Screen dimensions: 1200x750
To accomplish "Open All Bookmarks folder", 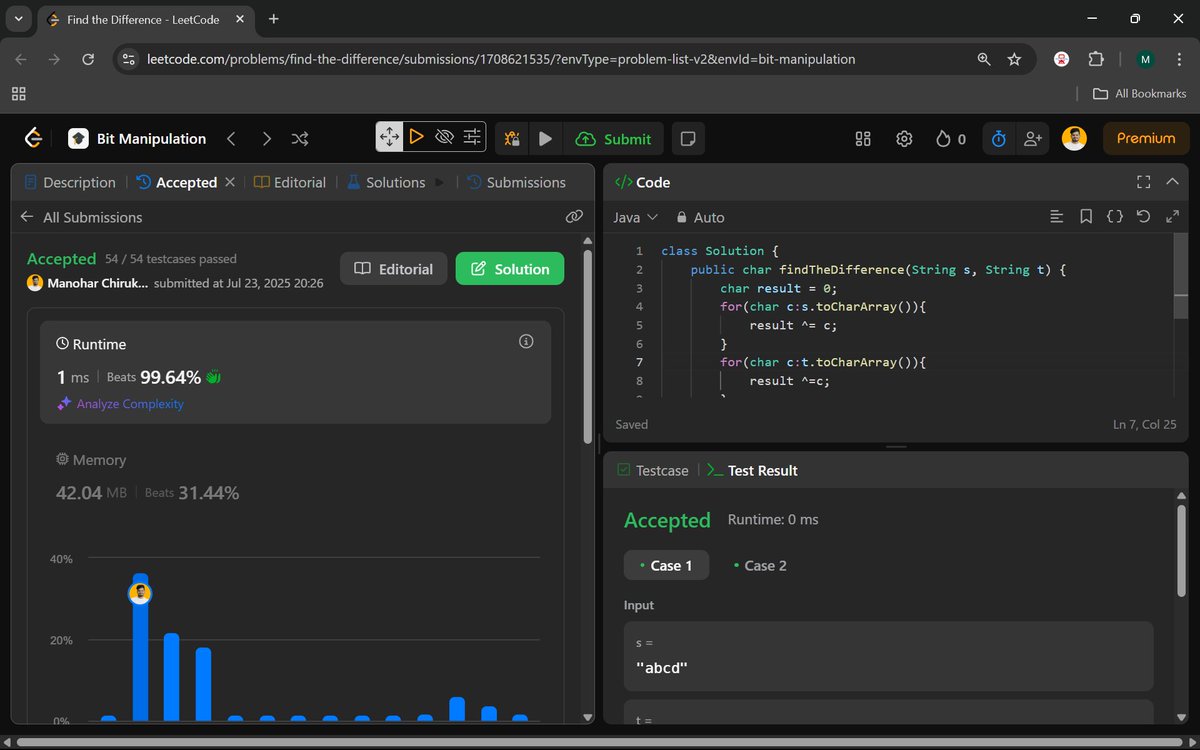I will pyautogui.click(x=1140, y=93).
